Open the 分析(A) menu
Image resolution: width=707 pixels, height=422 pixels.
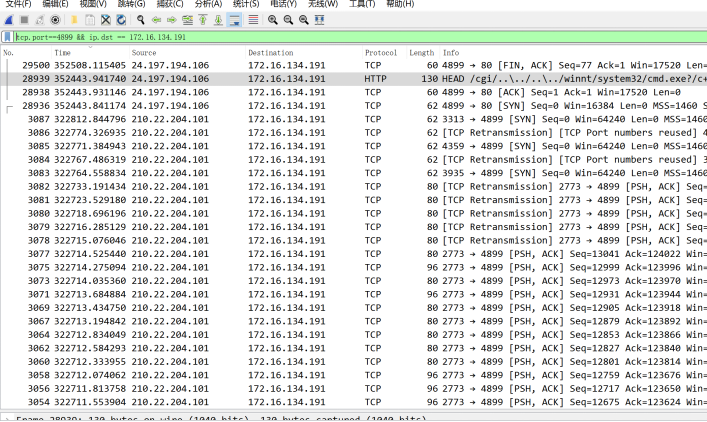[x=208, y=4]
